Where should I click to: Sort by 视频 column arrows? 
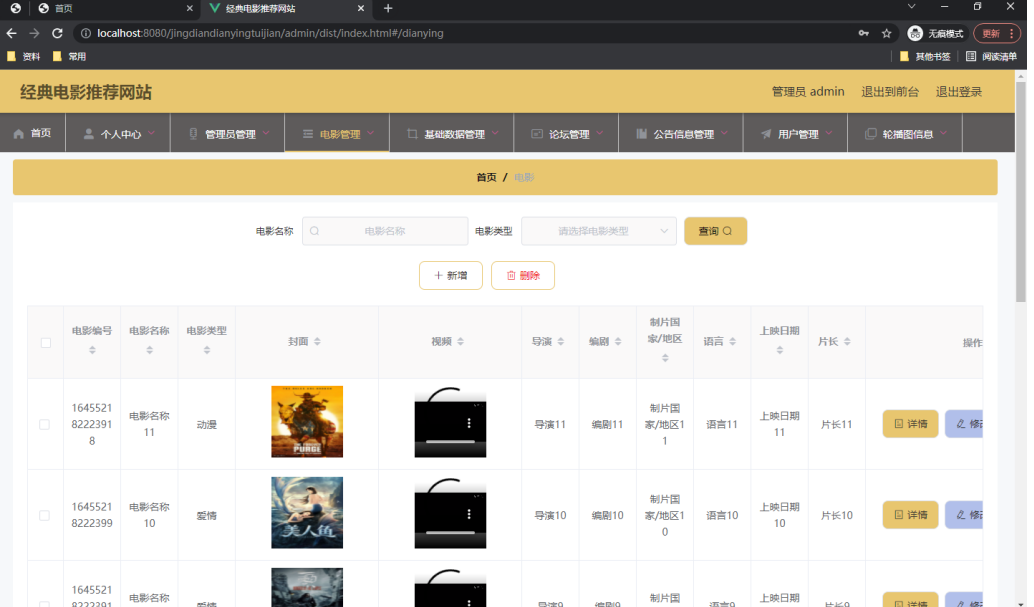point(460,341)
